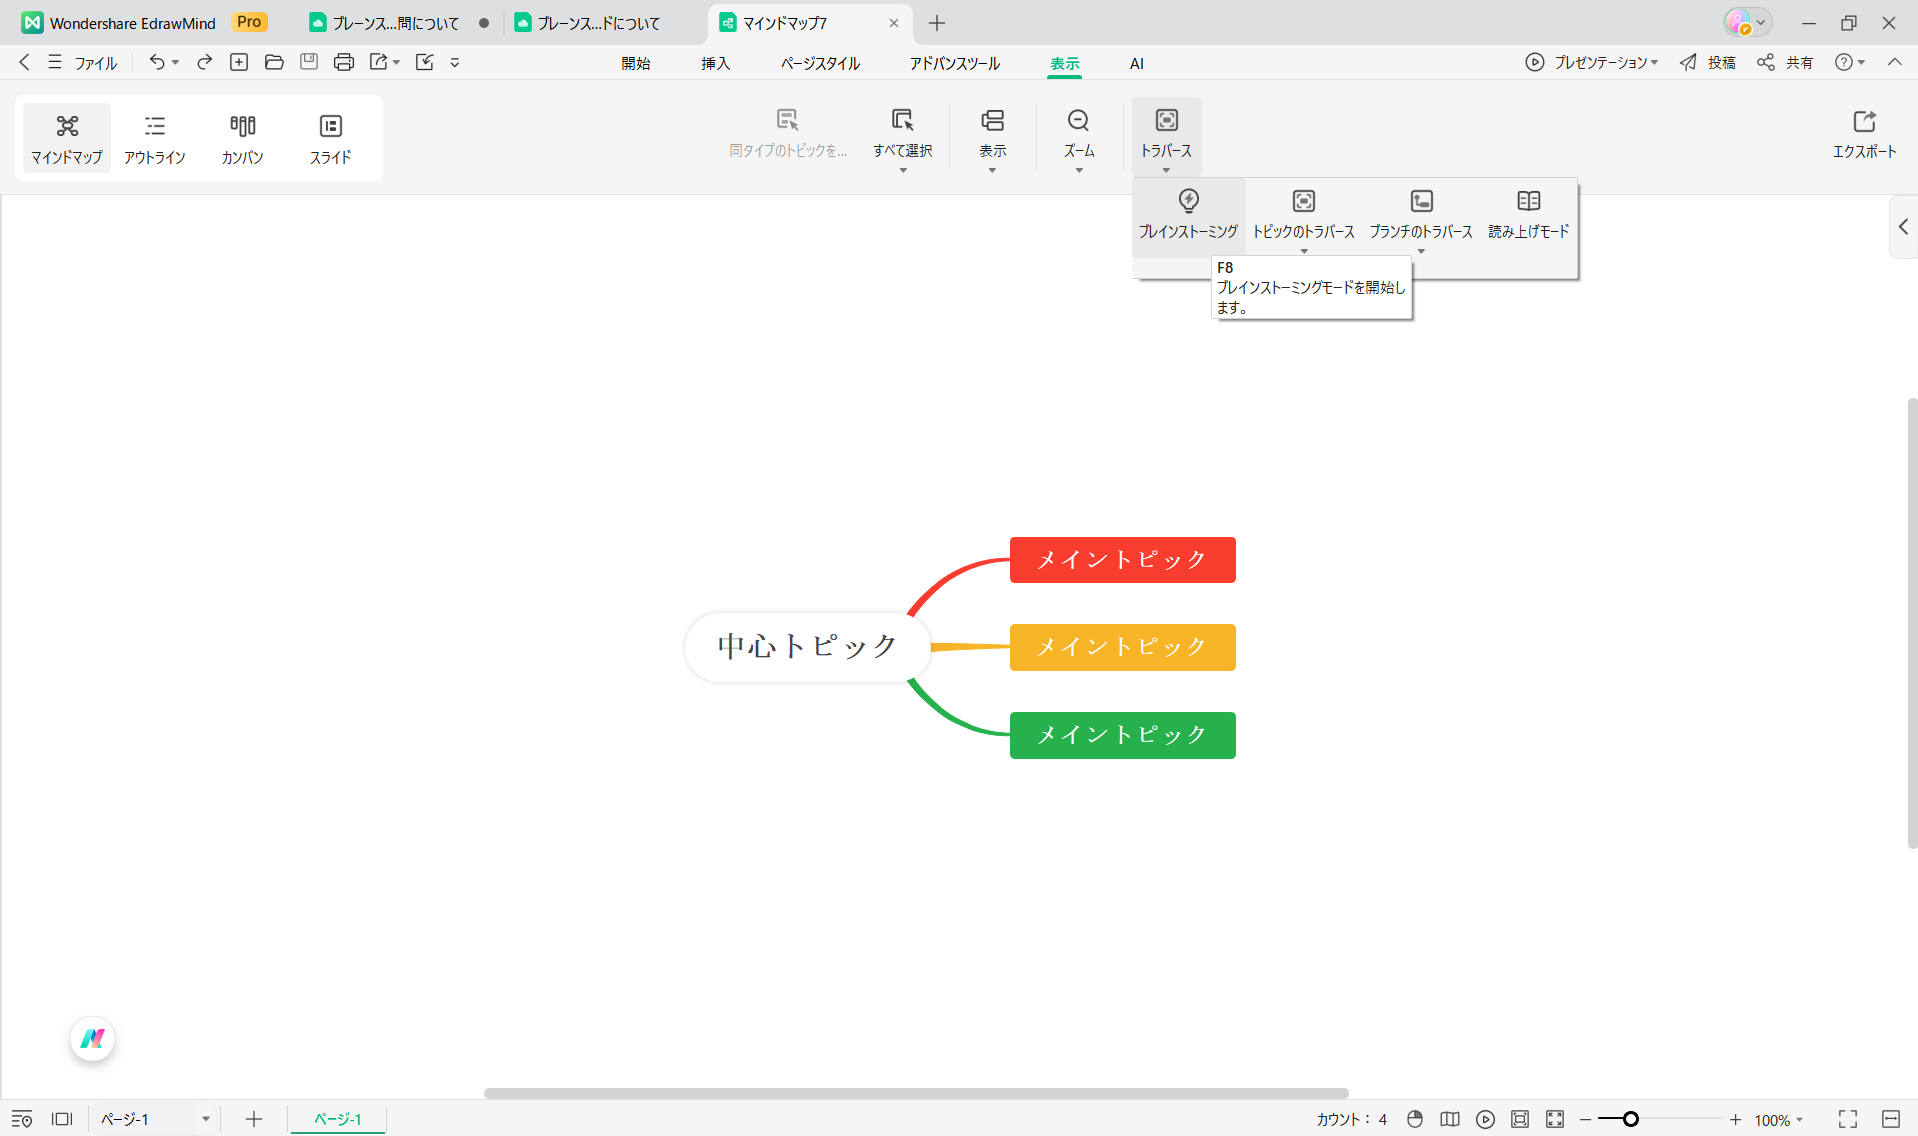Start プレゼンテーション from the top right
The height and width of the screenshot is (1136, 1918).
click(1591, 62)
